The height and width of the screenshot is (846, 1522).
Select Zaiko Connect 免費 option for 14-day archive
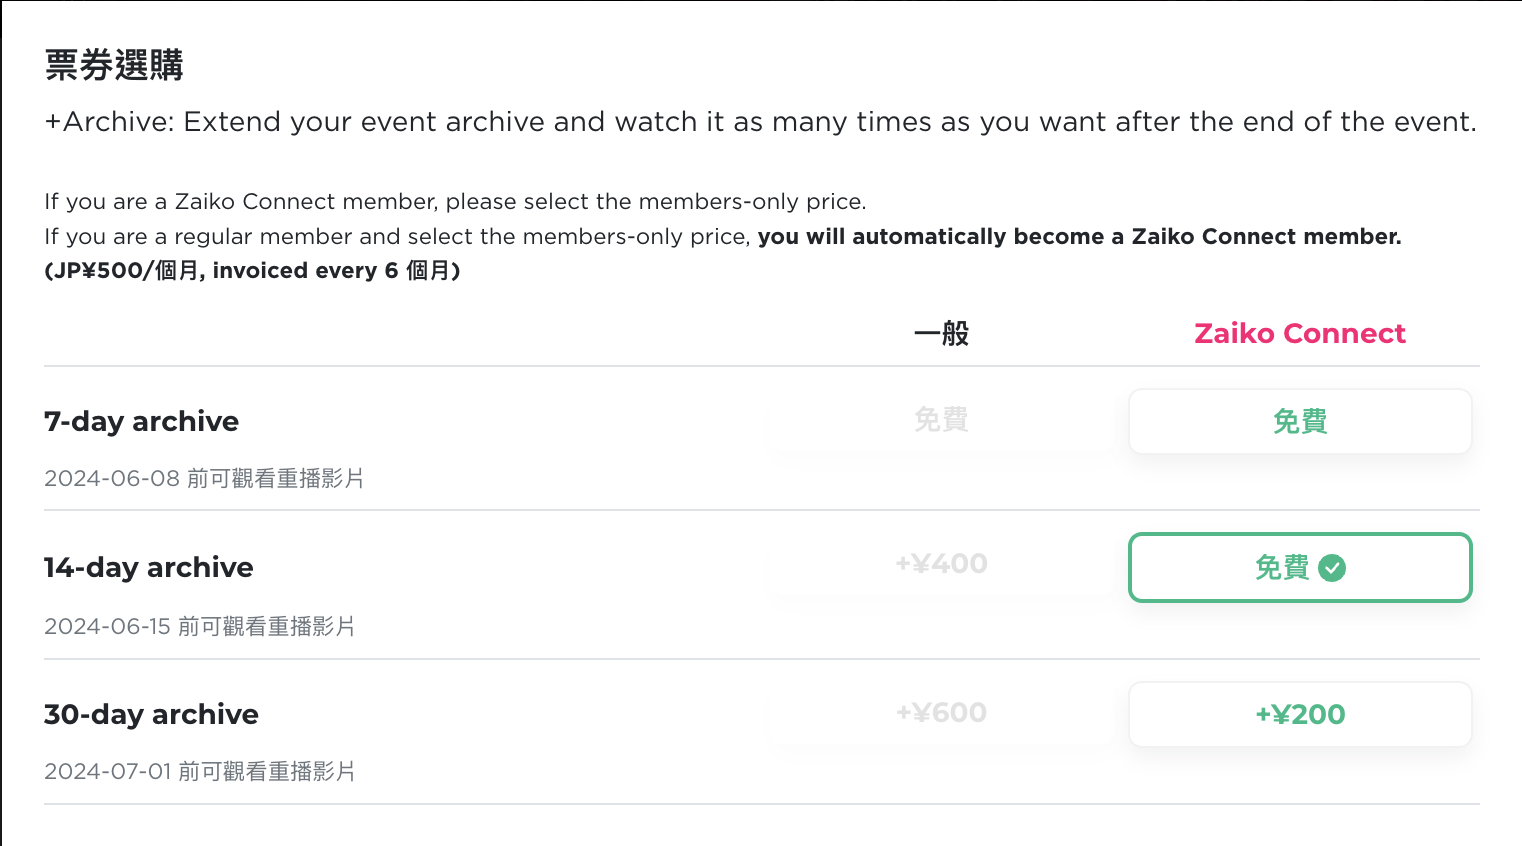click(1300, 568)
